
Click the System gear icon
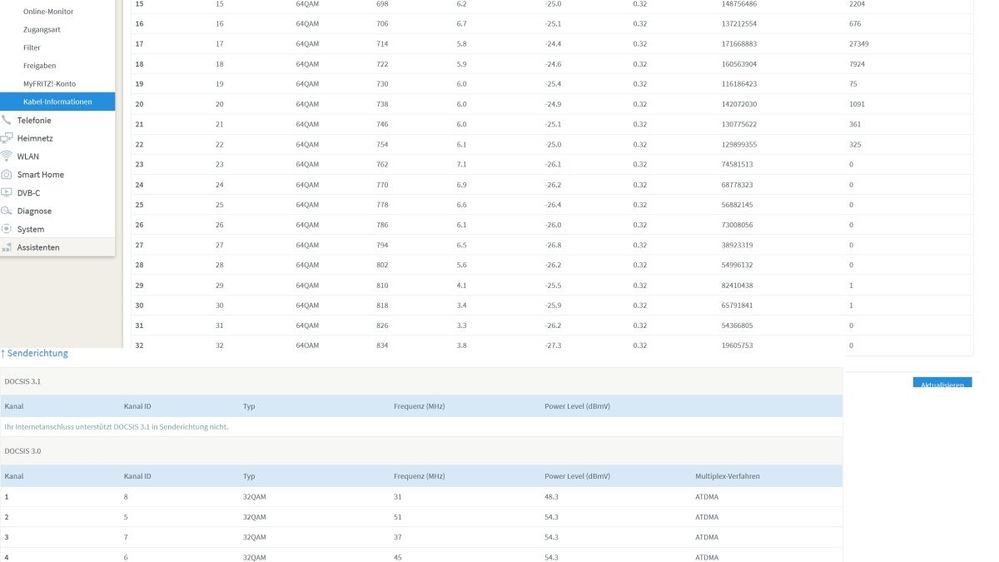[x=6, y=229]
